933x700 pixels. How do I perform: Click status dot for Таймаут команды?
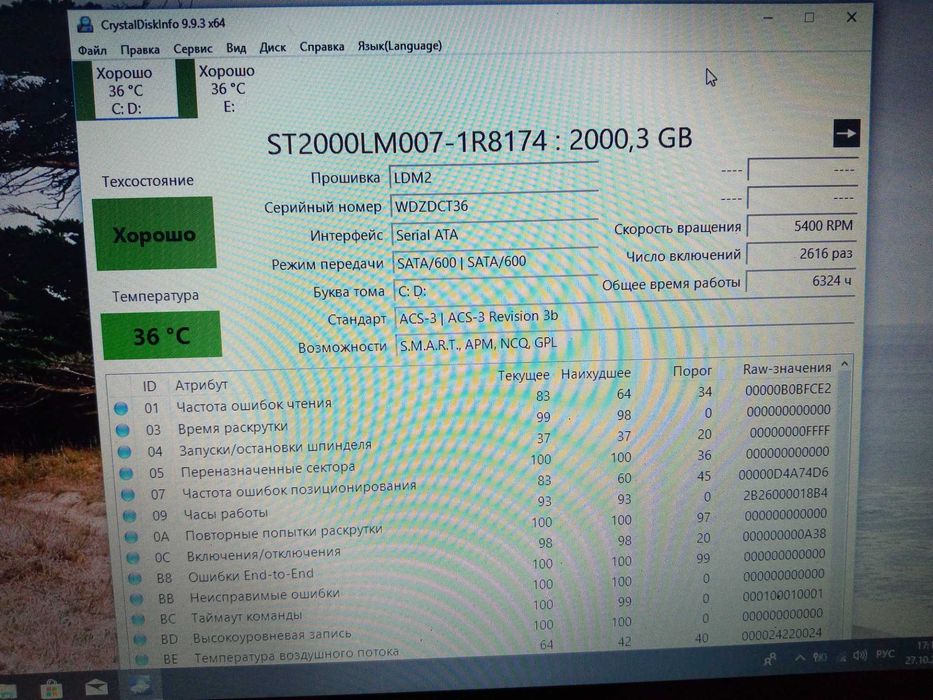(138, 619)
